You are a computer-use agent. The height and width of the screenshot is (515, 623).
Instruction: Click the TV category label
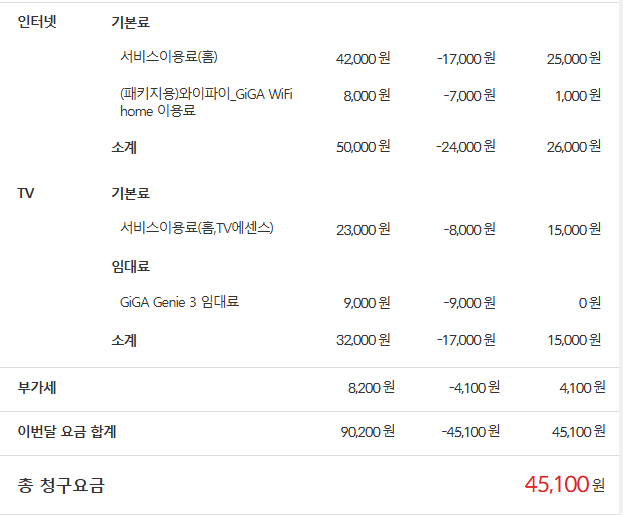(26, 192)
